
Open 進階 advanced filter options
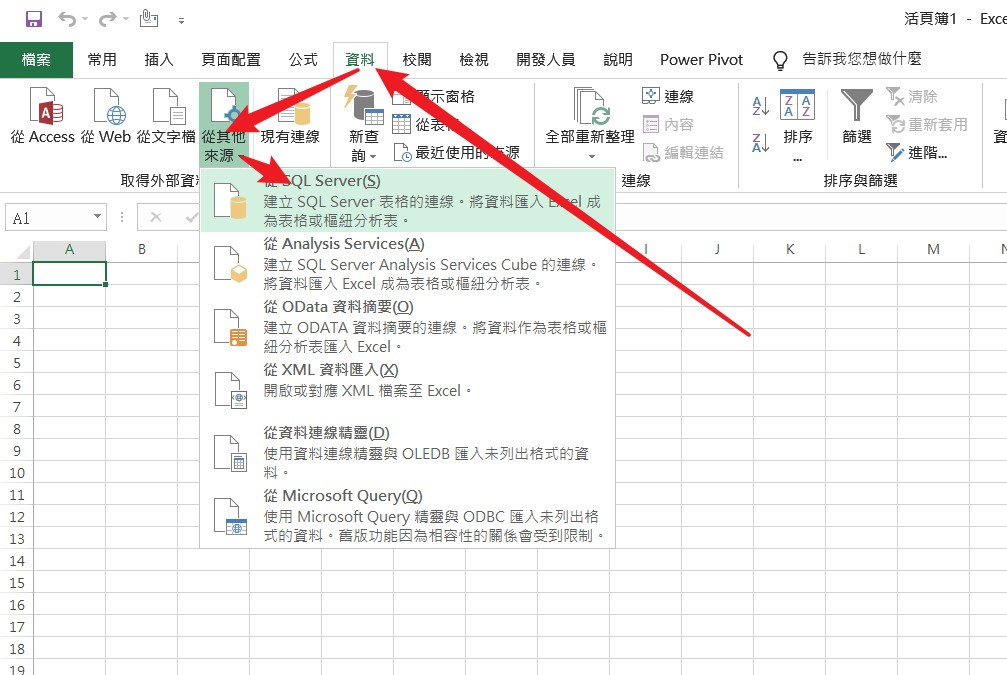[916, 153]
